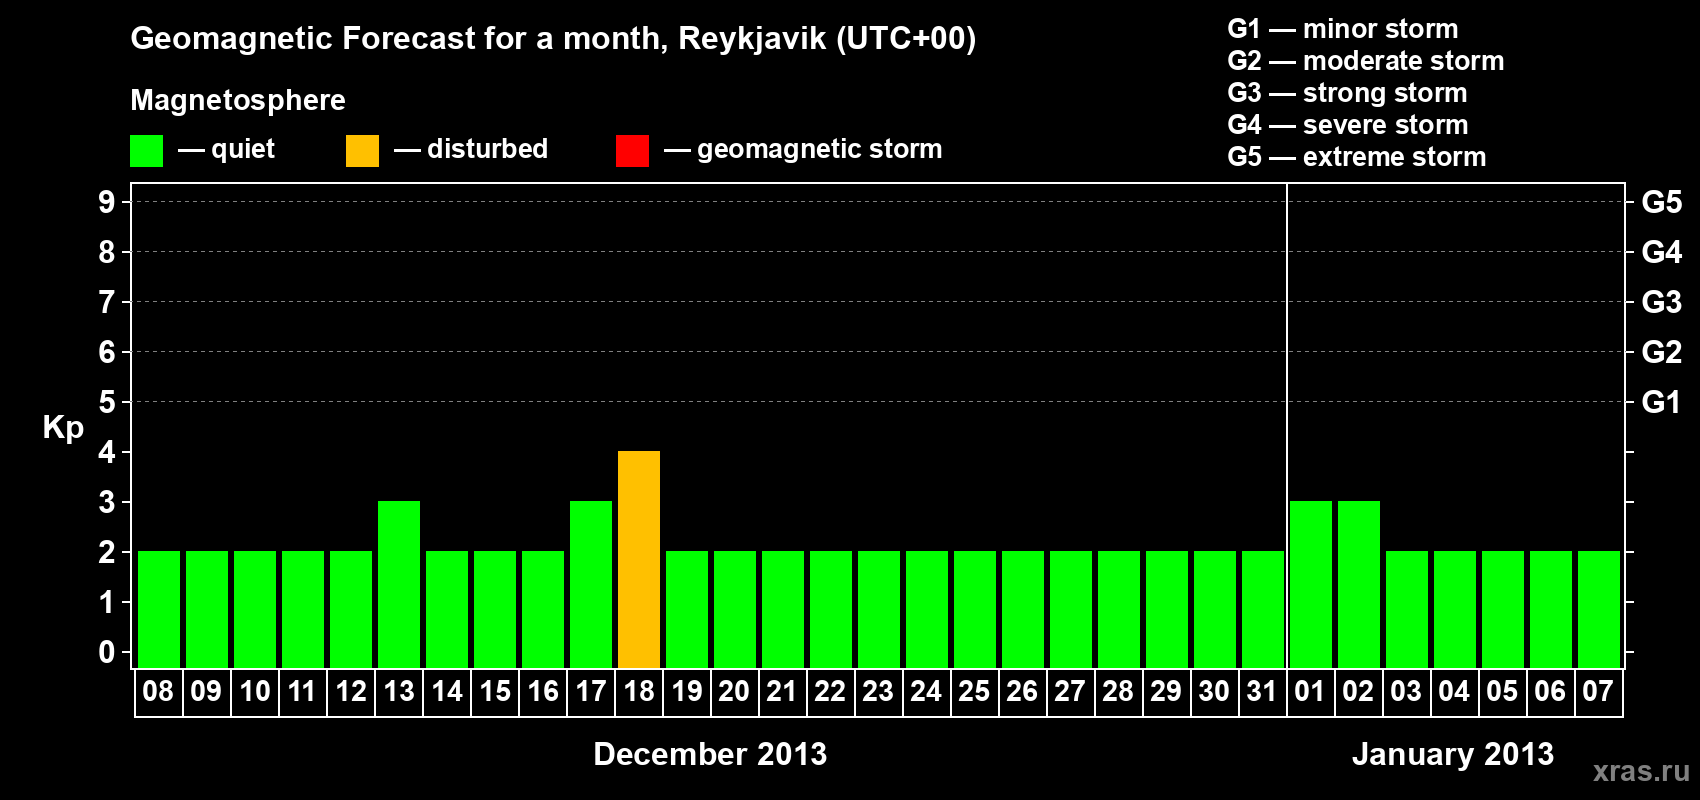
Task: Click the date label 18
Action: (x=638, y=691)
